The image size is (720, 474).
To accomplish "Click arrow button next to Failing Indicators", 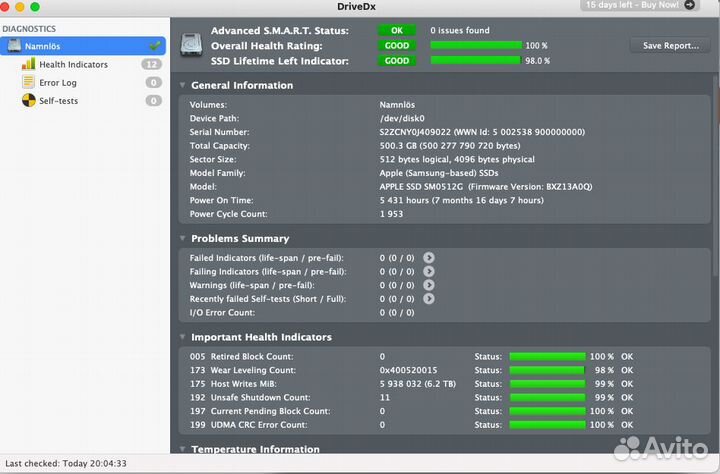I will click(428, 271).
